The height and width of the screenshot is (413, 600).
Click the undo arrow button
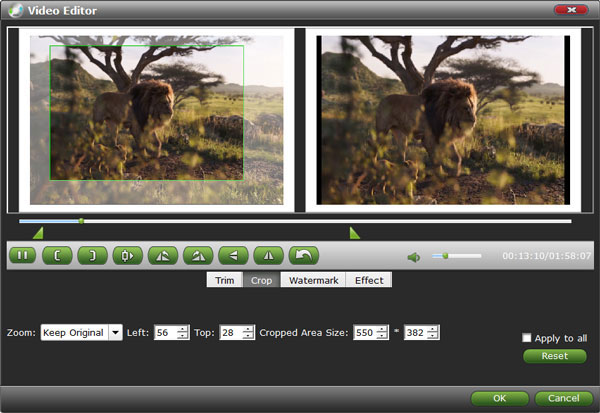[x=304, y=255]
